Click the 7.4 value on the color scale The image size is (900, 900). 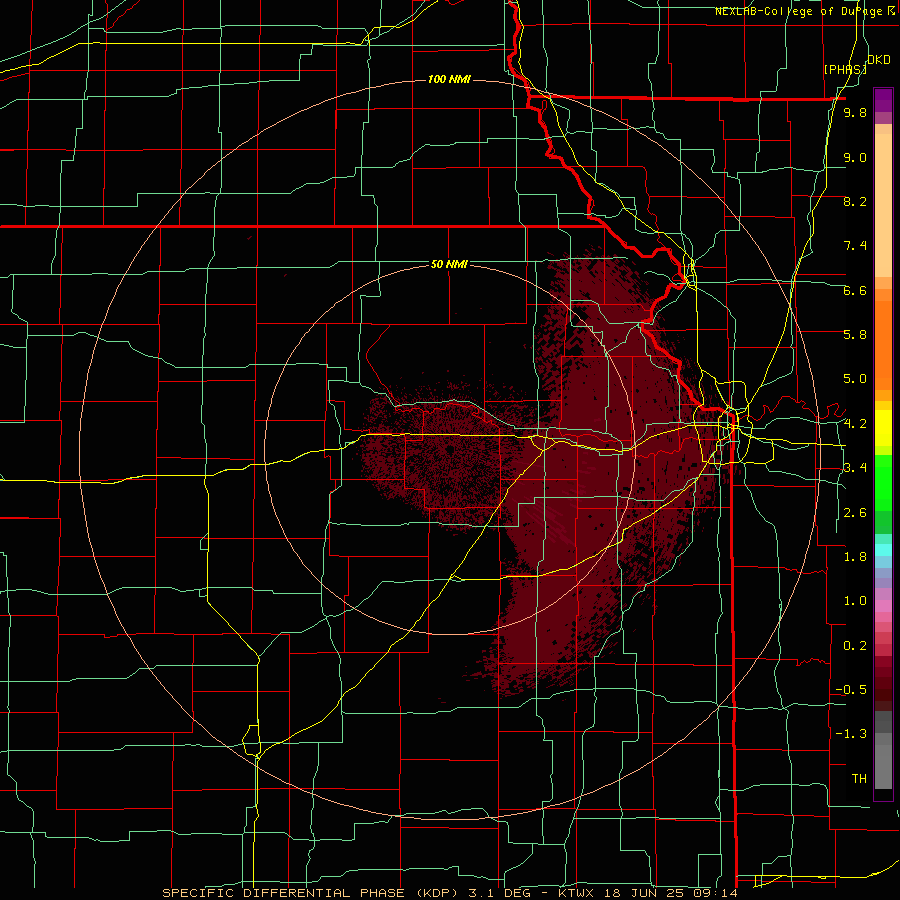click(x=855, y=246)
